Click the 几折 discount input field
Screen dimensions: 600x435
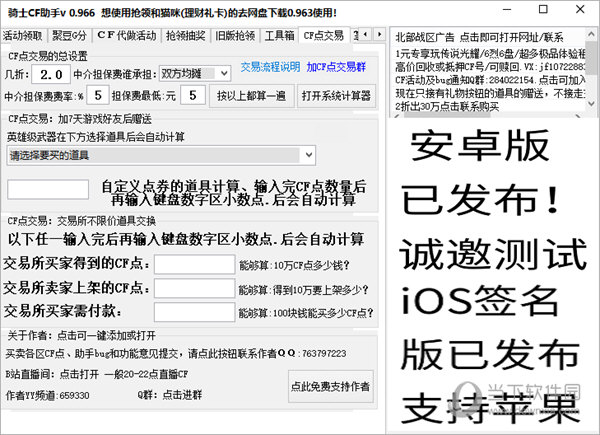point(51,74)
